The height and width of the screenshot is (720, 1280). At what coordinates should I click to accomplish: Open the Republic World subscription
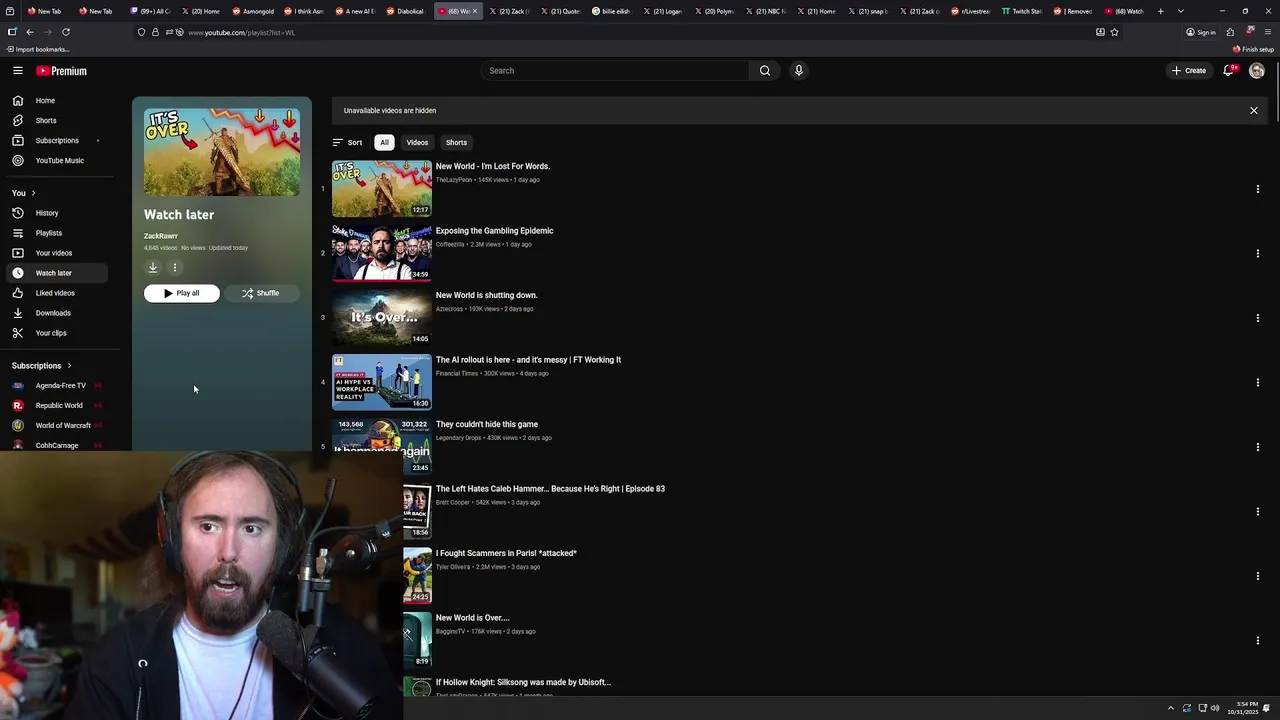click(x=59, y=406)
